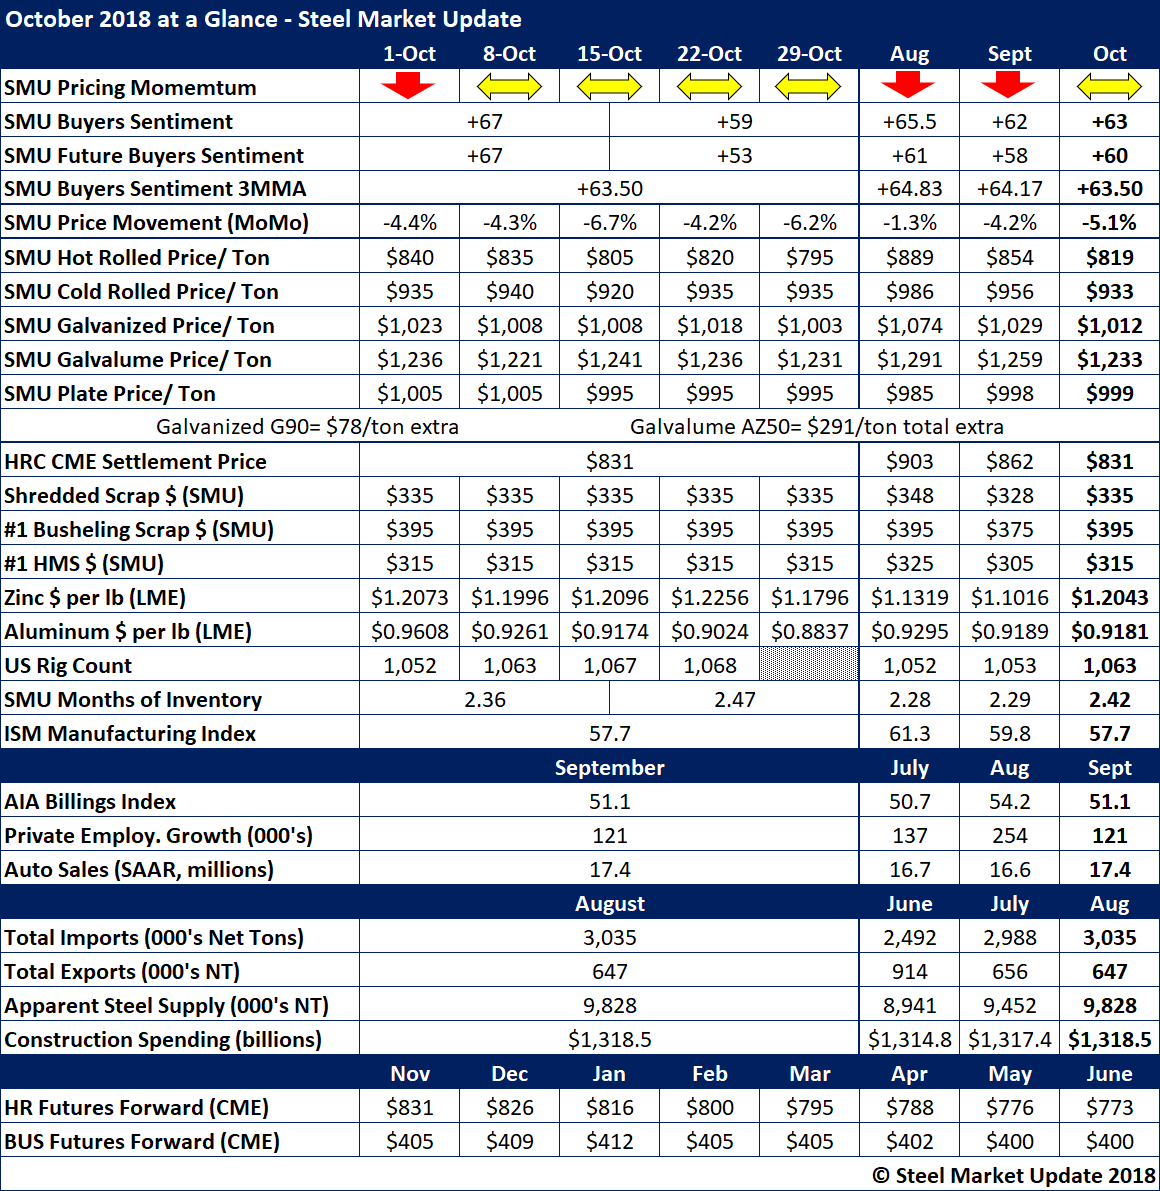Select the June HR Futures Forward $773 cell
This screenshot has width=1160, height=1191.
click(1109, 1107)
